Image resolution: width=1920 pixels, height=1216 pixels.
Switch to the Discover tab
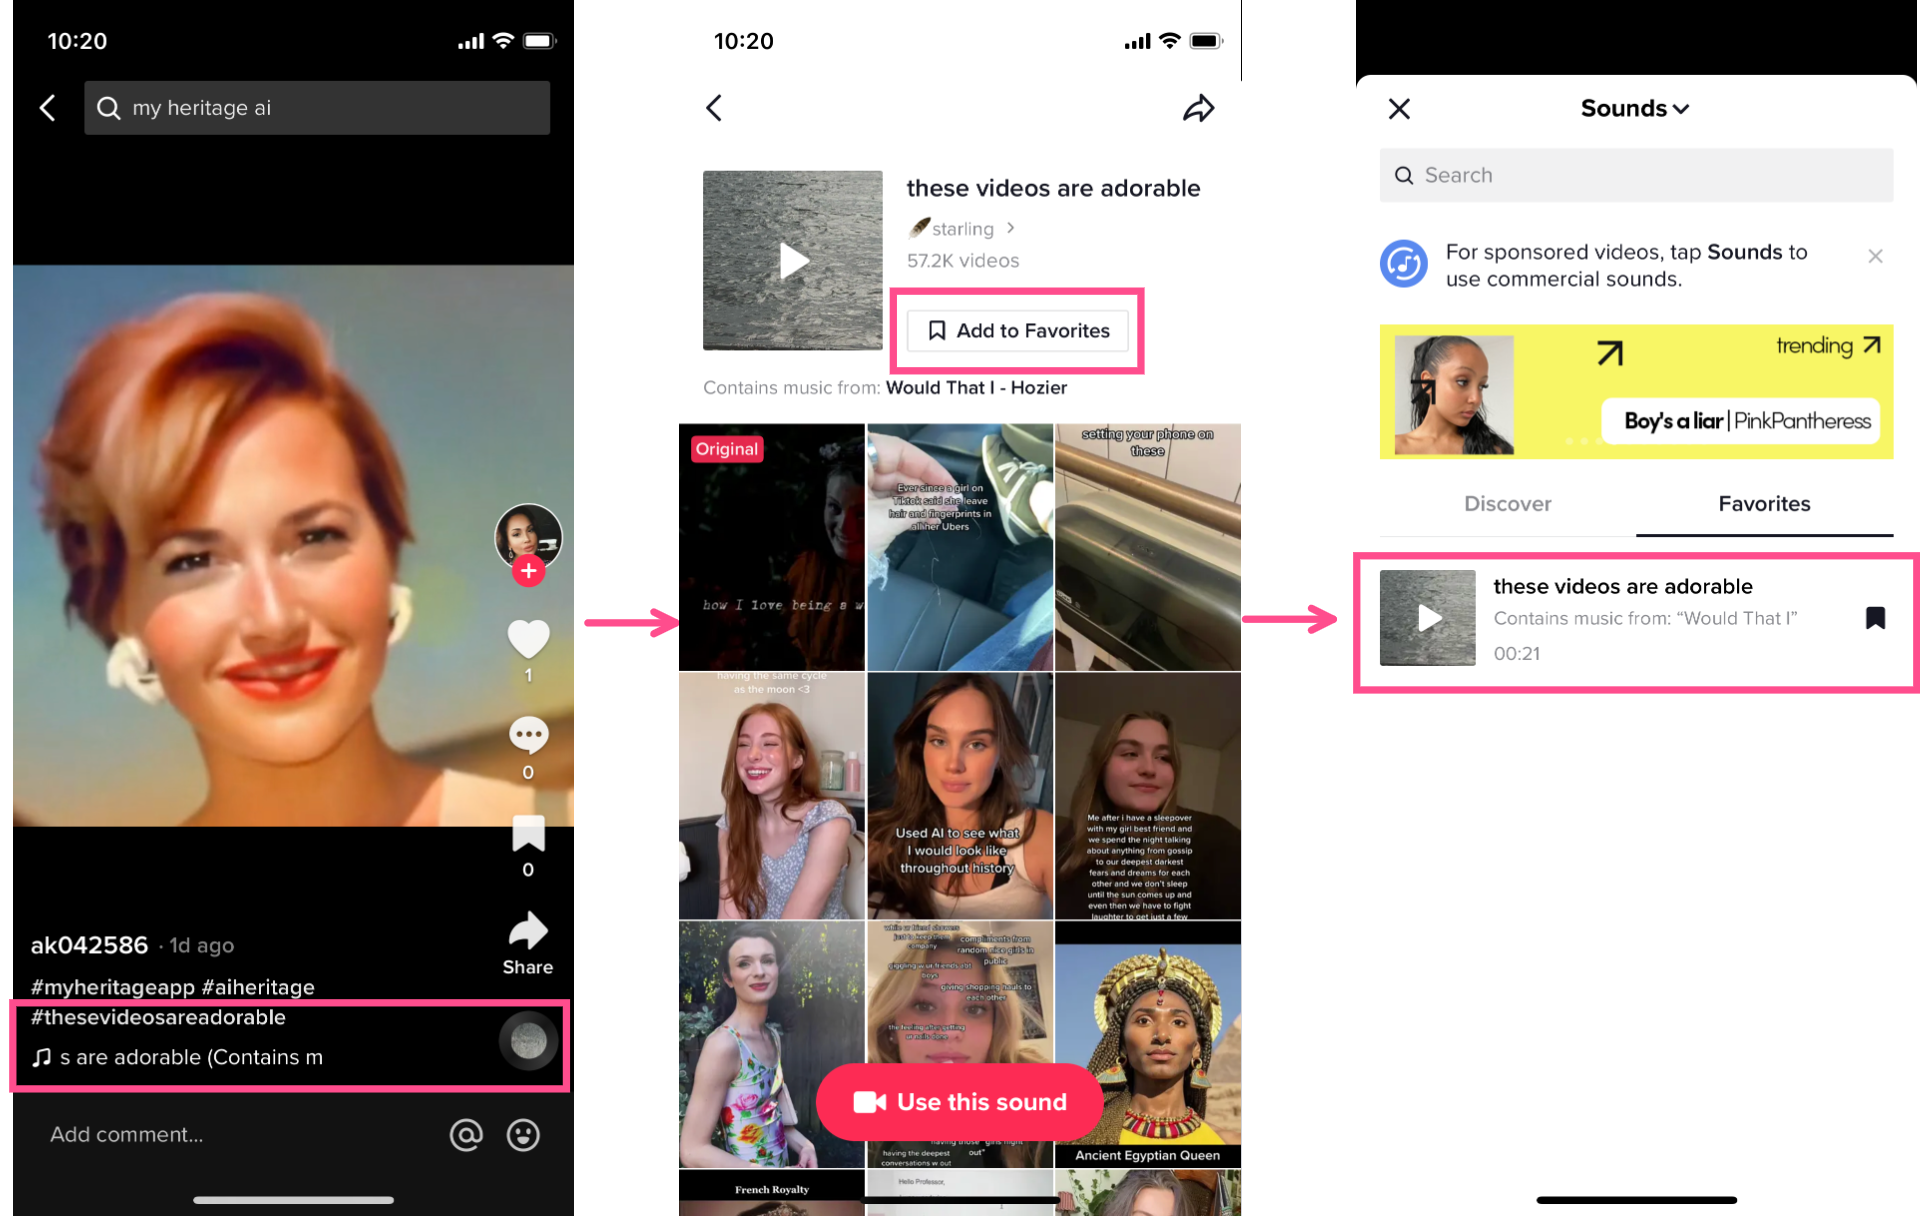tap(1507, 504)
